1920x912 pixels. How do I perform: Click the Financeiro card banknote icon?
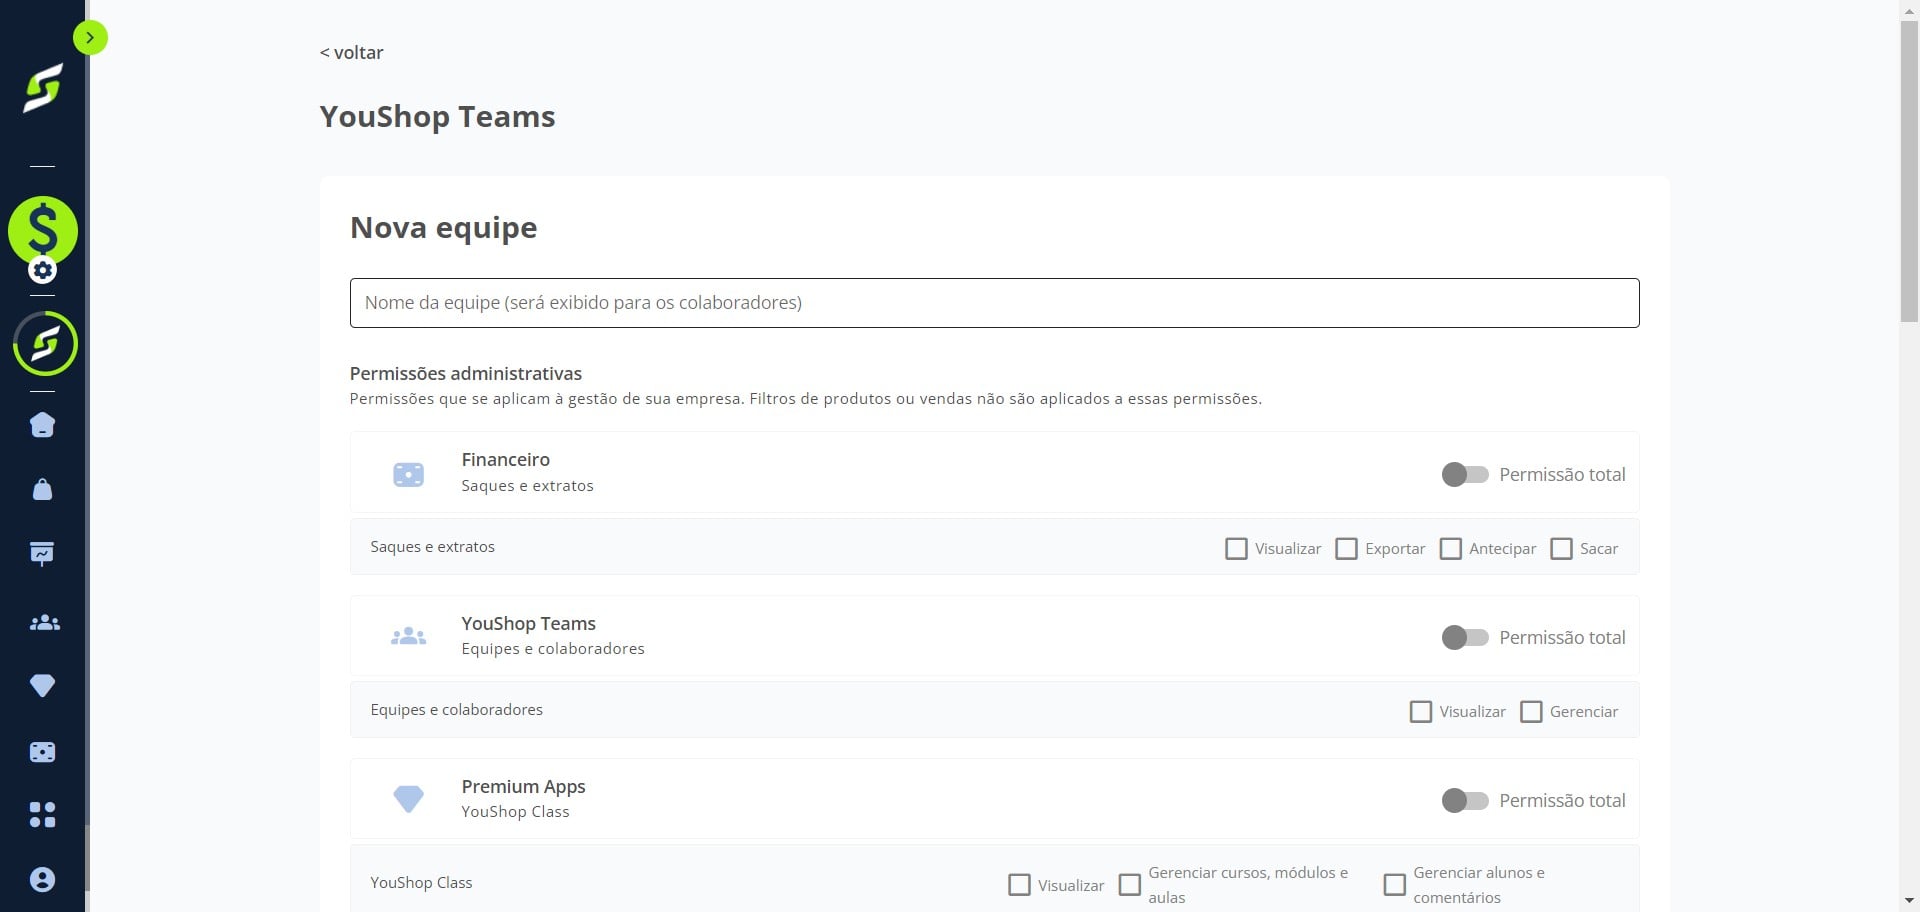(408, 474)
